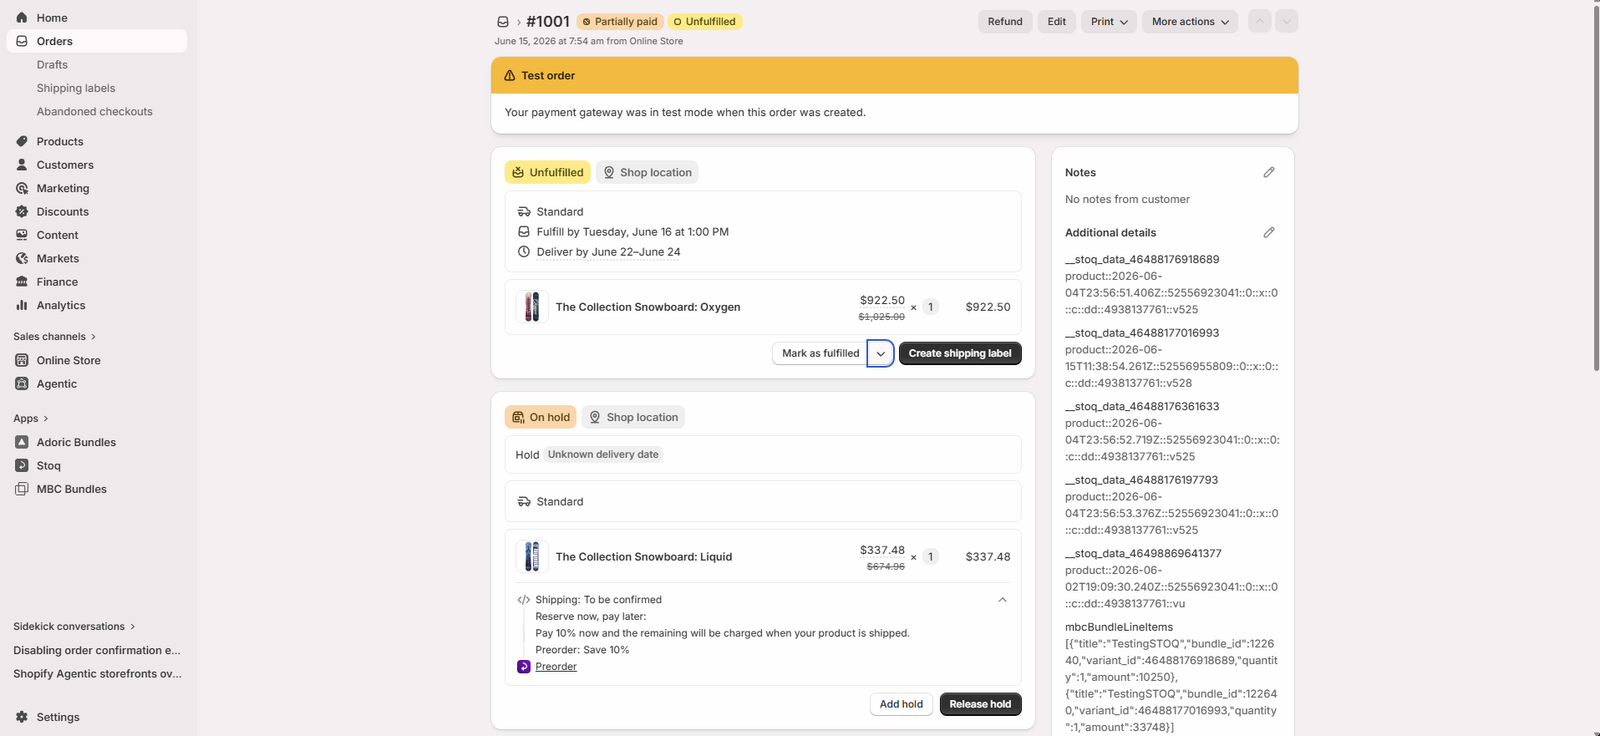The image size is (1600, 736).
Task: Click the Home icon in sidebar
Action: pyautogui.click(x=22, y=18)
